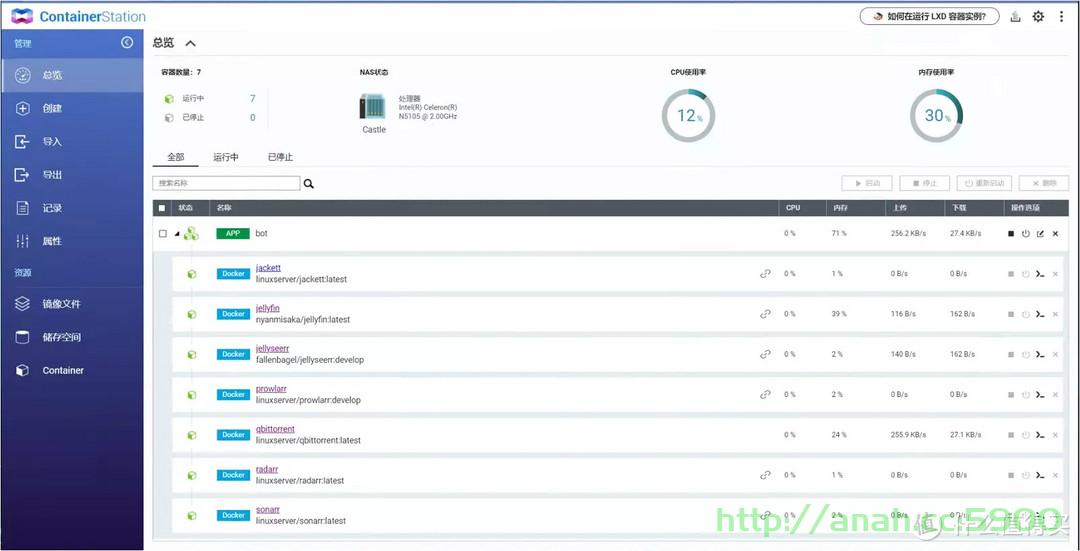Switch to 已停止 stopped tab
Viewport: 1080px width, 551px height.
[x=280, y=157]
